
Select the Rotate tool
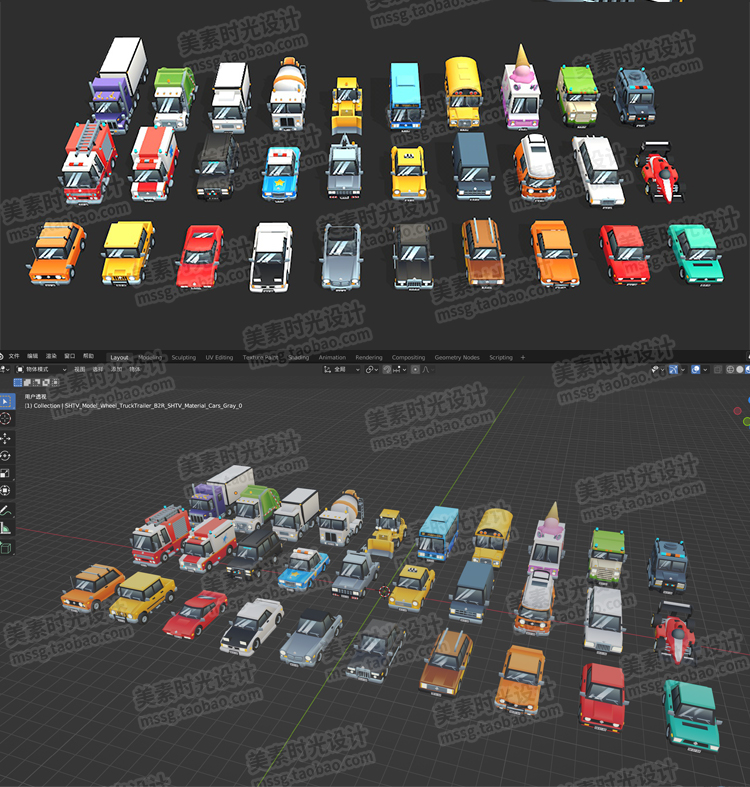[x=6, y=456]
